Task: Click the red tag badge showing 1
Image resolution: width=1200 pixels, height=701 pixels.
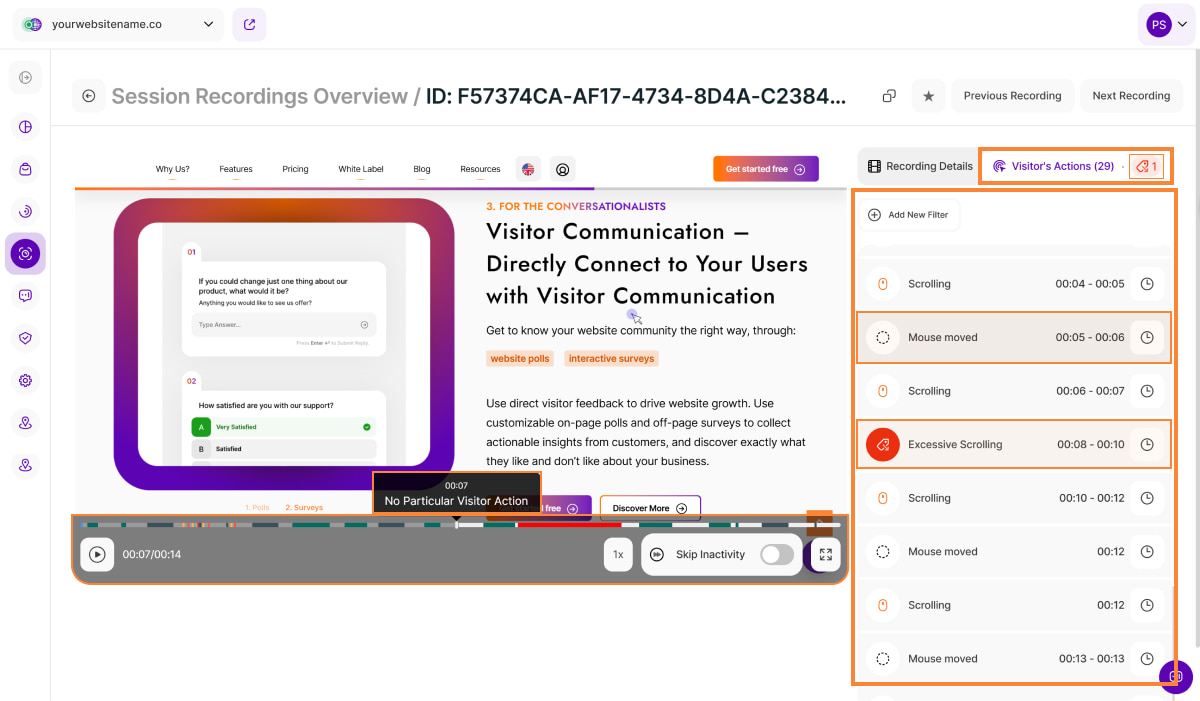Action: (1146, 166)
